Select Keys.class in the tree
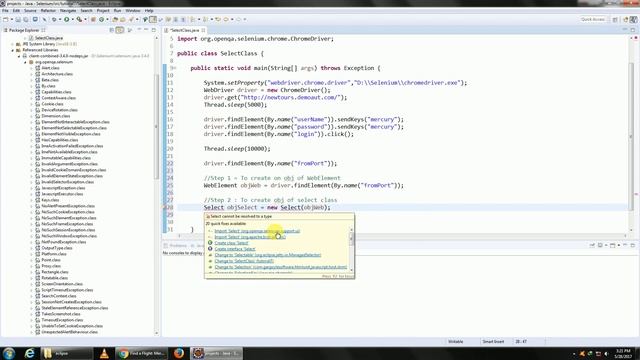The width and height of the screenshot is (640, 360). point(50,200)
